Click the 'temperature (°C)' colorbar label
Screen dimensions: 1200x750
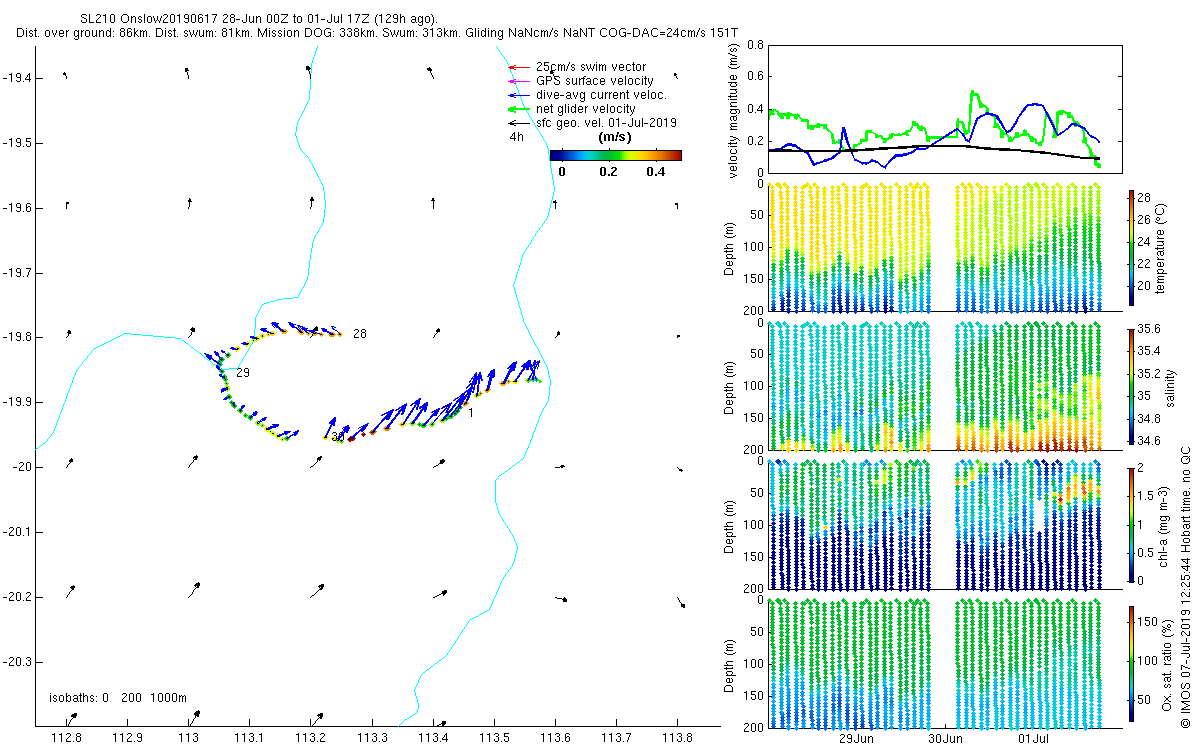pos(1163,247)
